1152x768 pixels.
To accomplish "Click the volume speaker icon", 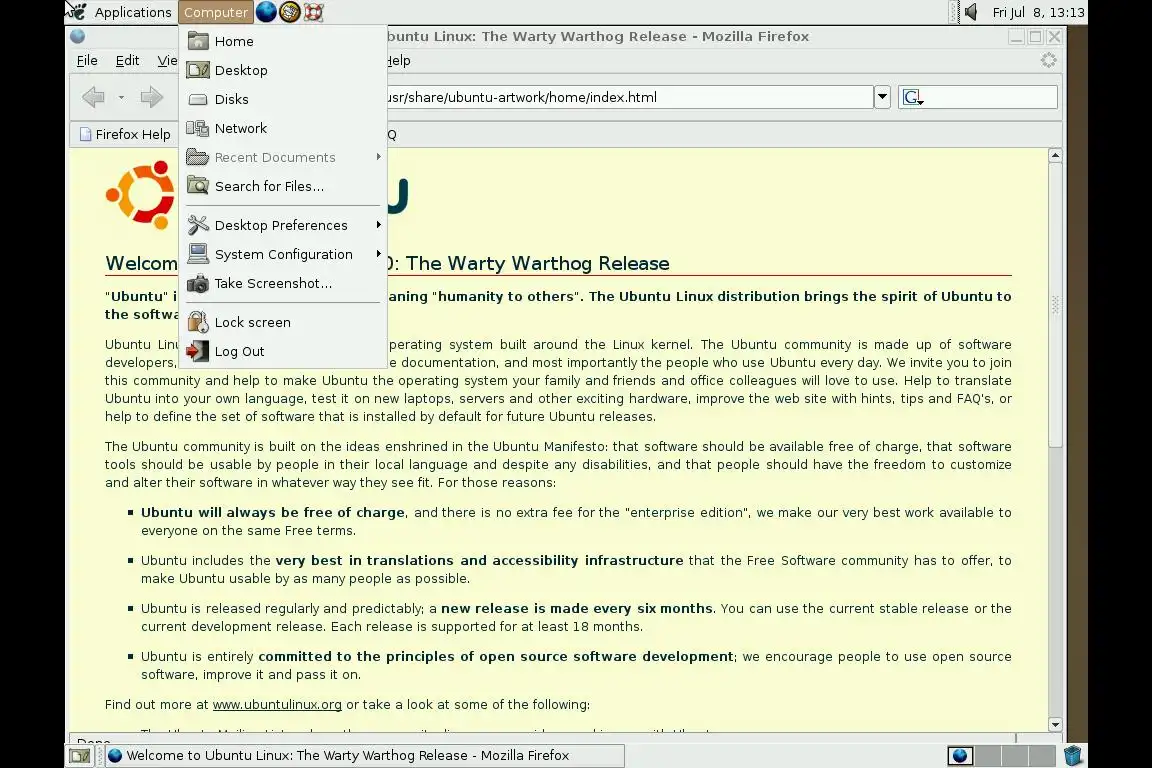I will (971, 12).
